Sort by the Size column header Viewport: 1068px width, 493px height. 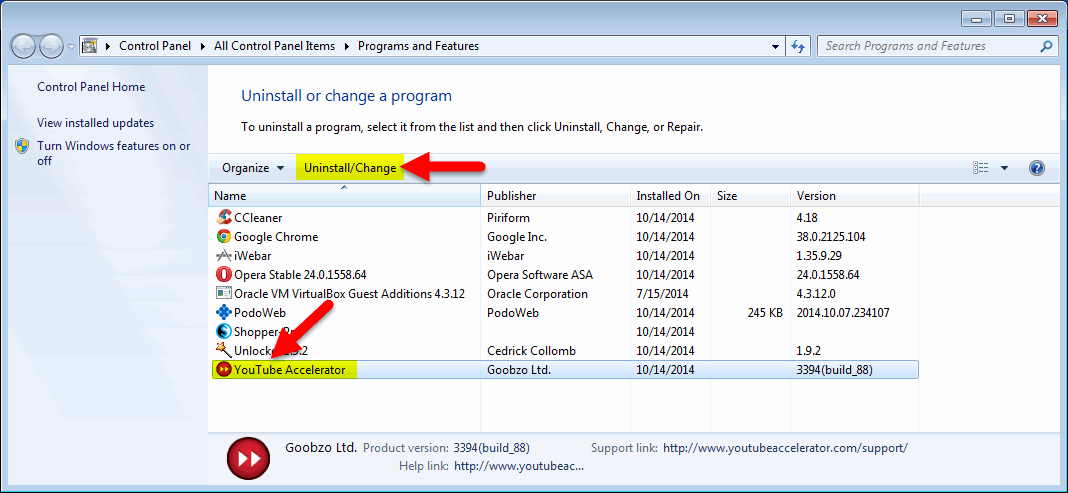(751, 195)
